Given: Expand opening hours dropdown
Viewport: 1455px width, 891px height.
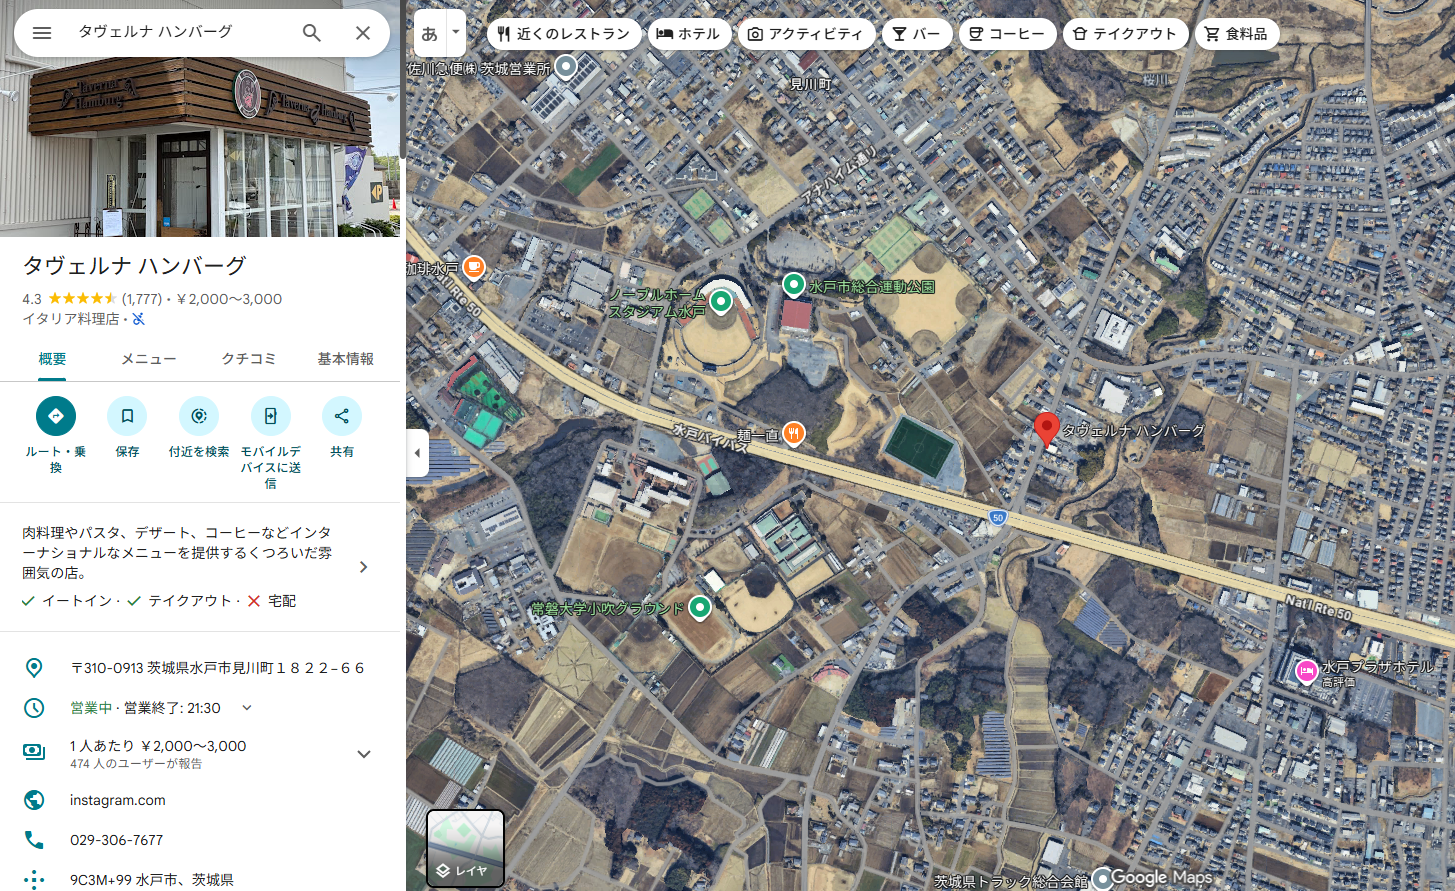Looking at the screenshot, I should 247,708.
